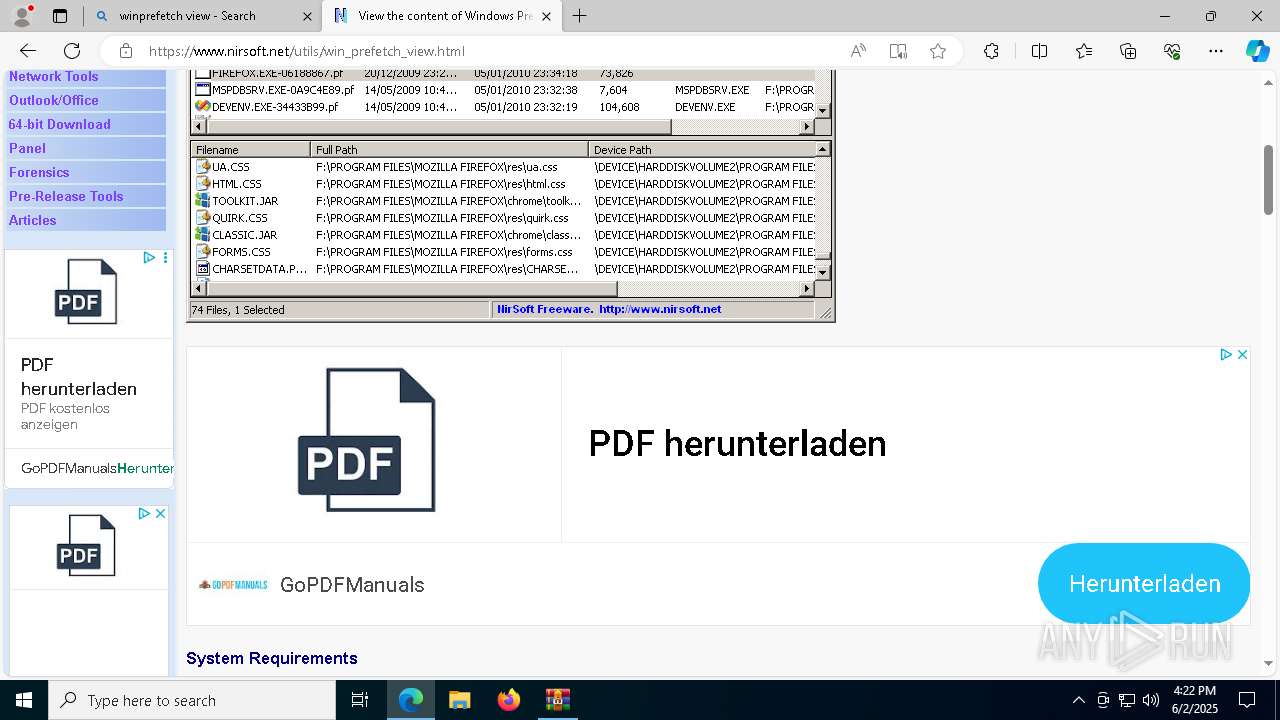Open the Favorites list icon

pyautogui.click(x=1084, y=51)
